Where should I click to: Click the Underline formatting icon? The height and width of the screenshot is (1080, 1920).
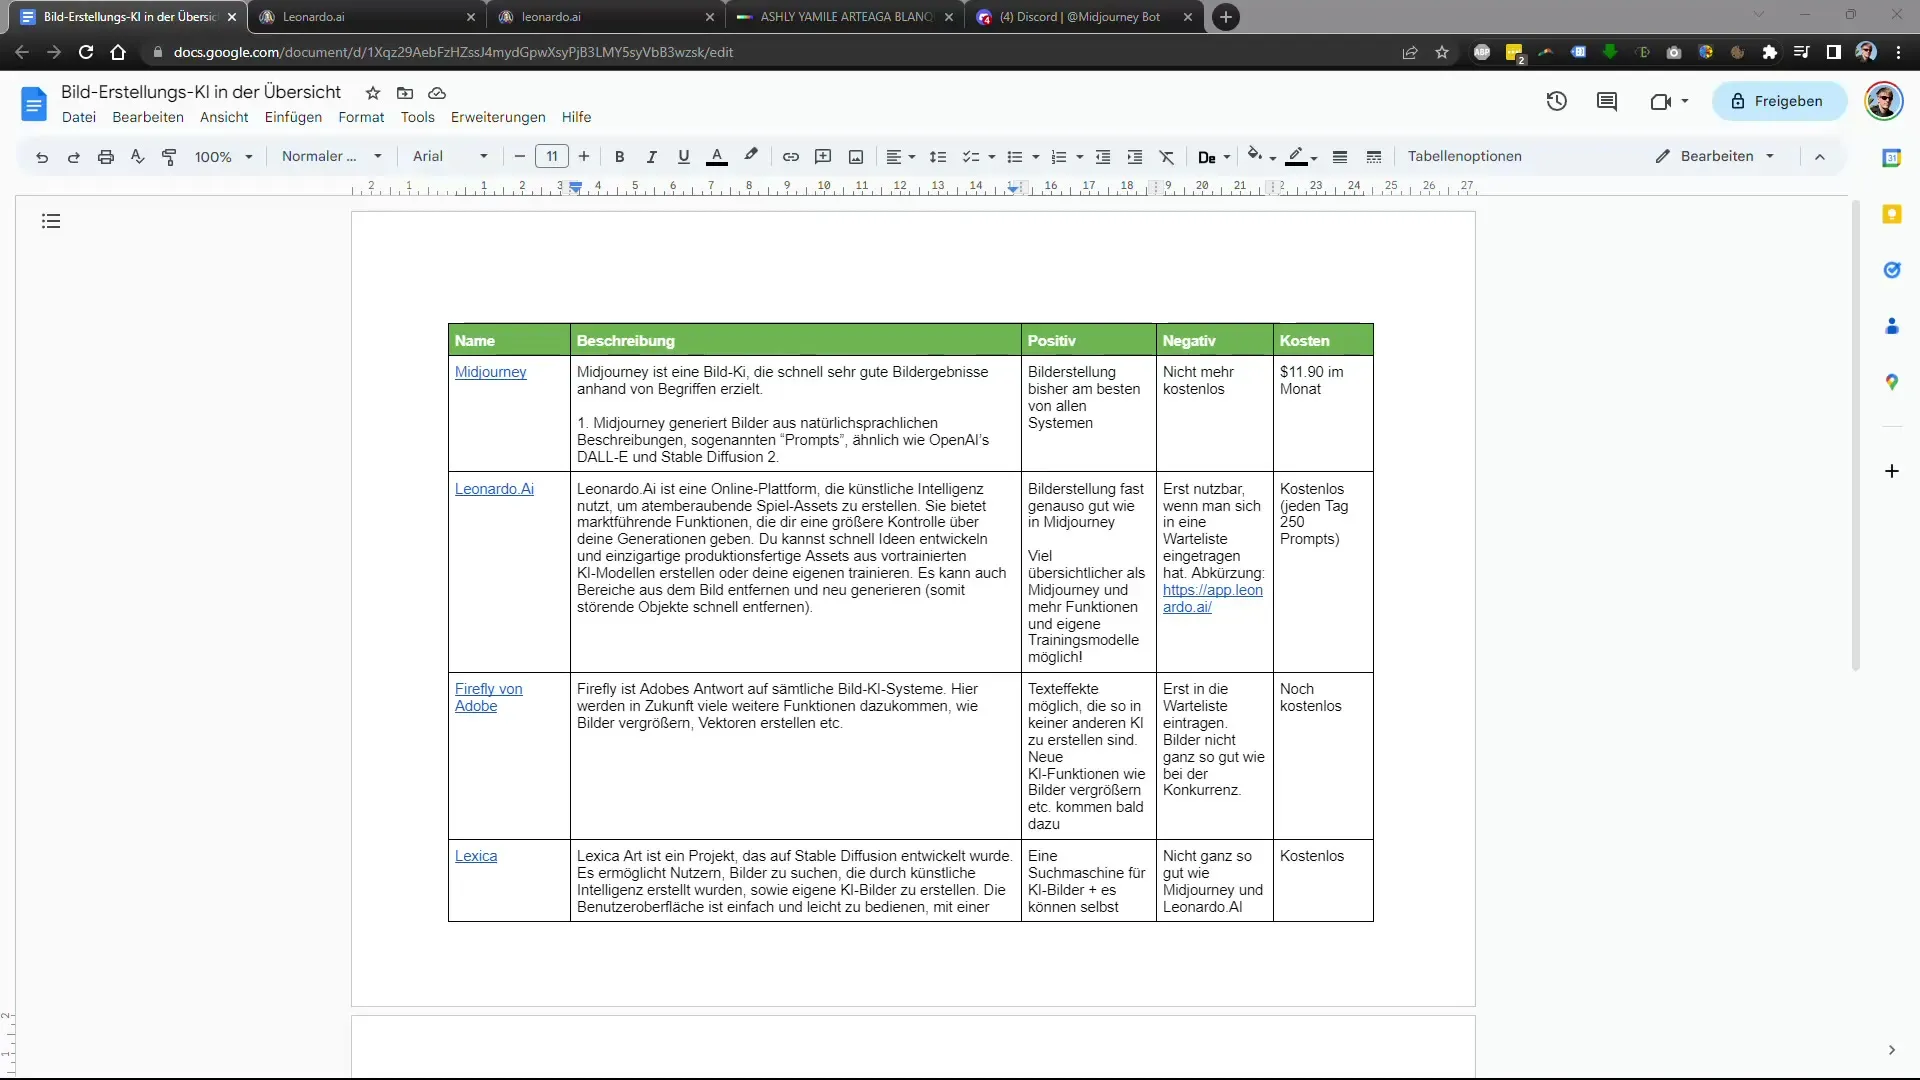coord(683,156)
